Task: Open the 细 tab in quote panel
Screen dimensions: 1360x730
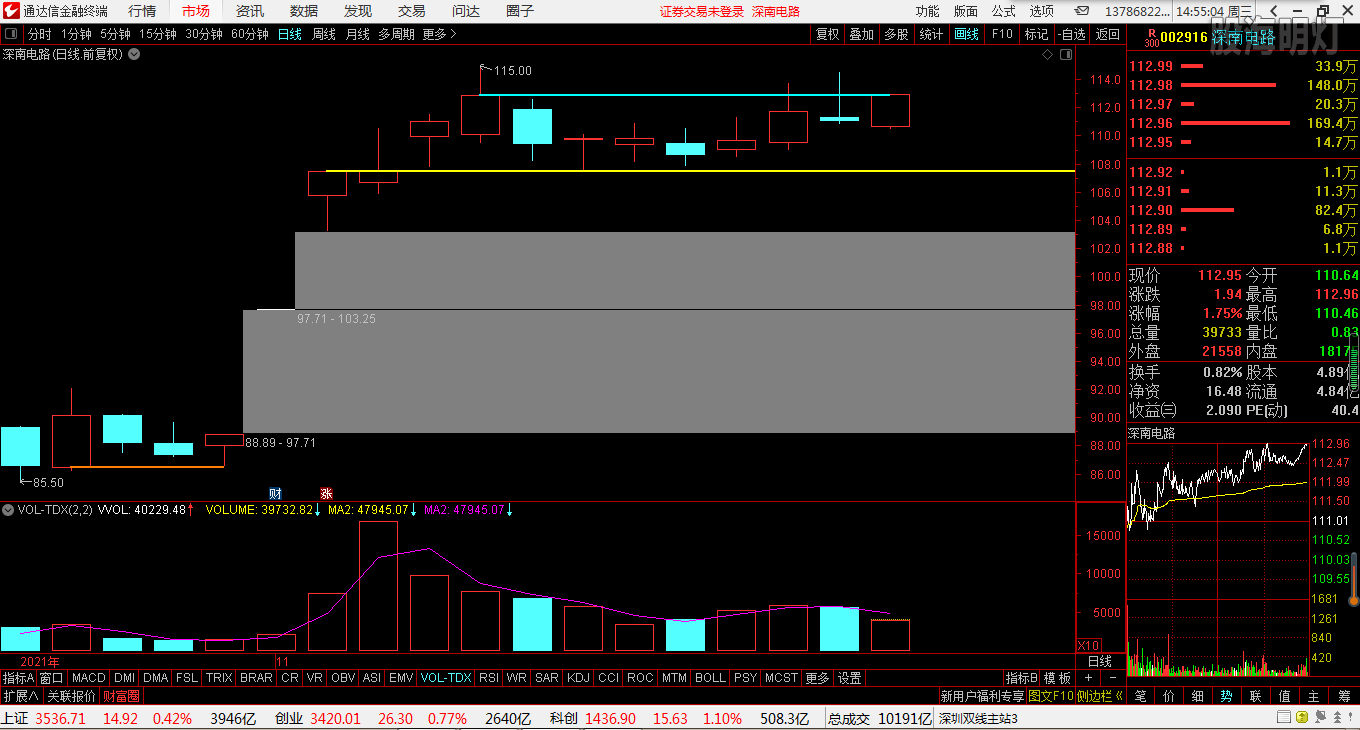Action: [x=1198, y=696]
